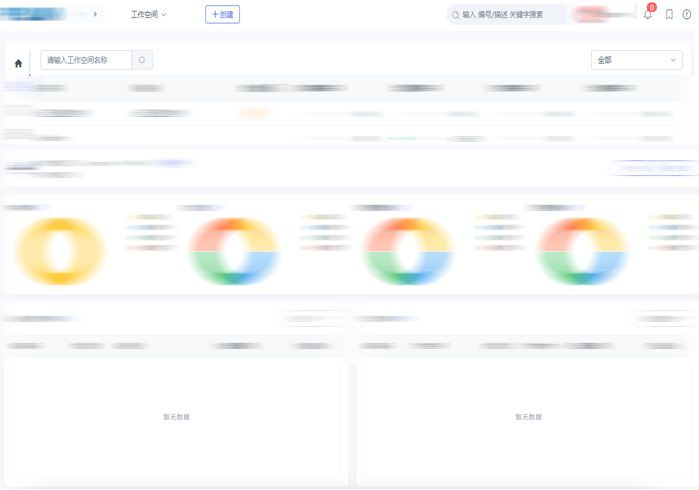Open the blue link in the middle banner
Viewport: 699px width, 490px height.
[172, 162]
